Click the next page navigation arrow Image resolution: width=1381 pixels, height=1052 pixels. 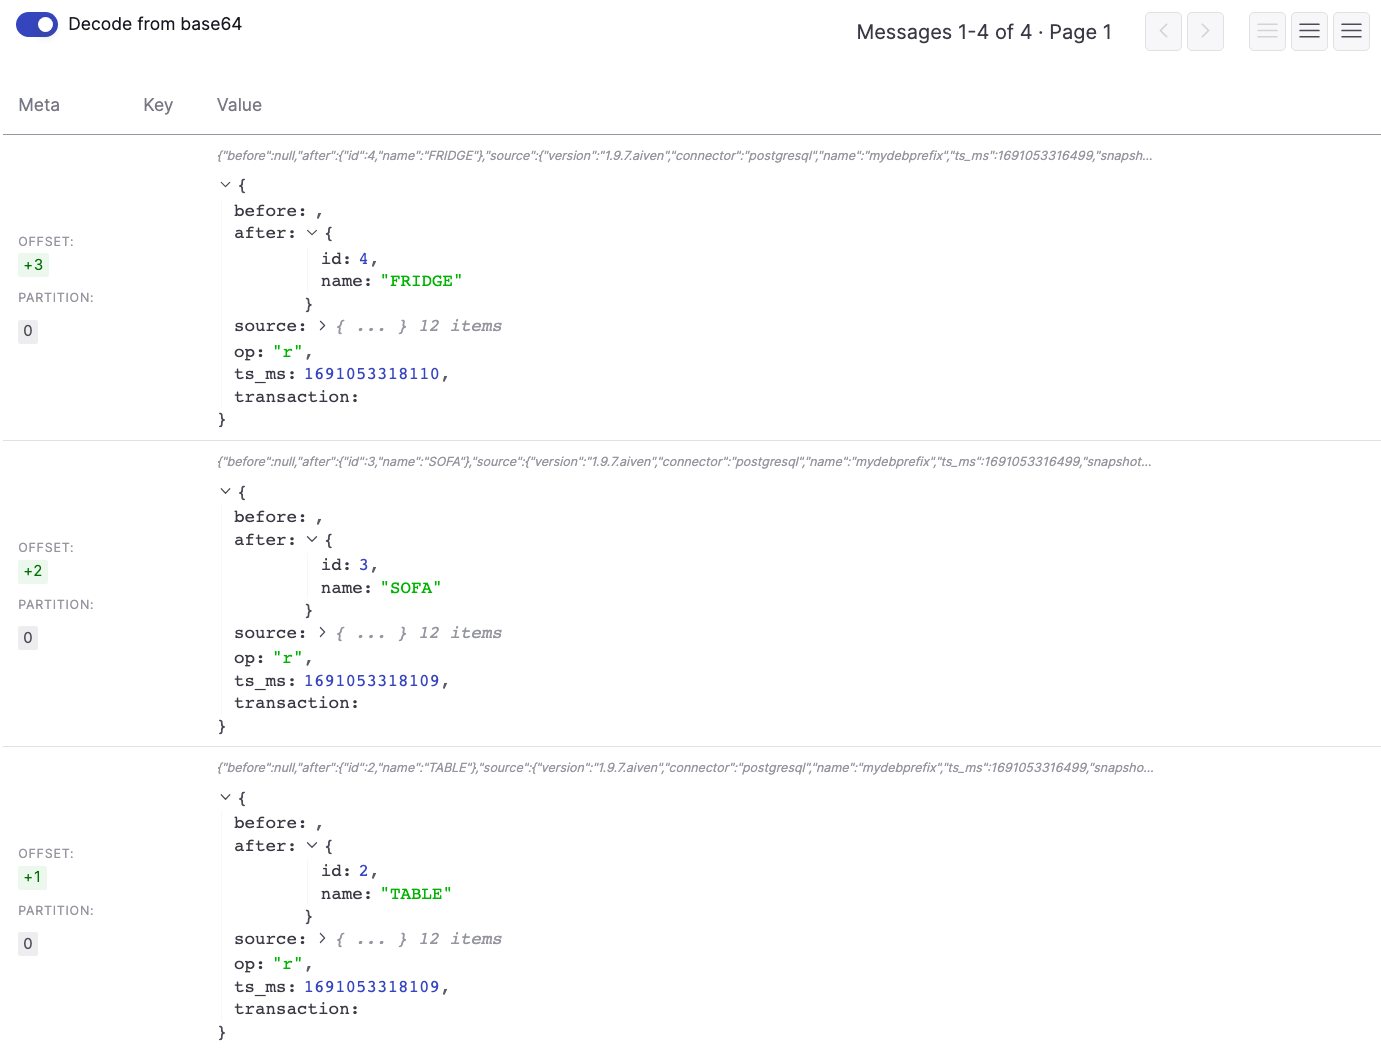point(1205,31)
